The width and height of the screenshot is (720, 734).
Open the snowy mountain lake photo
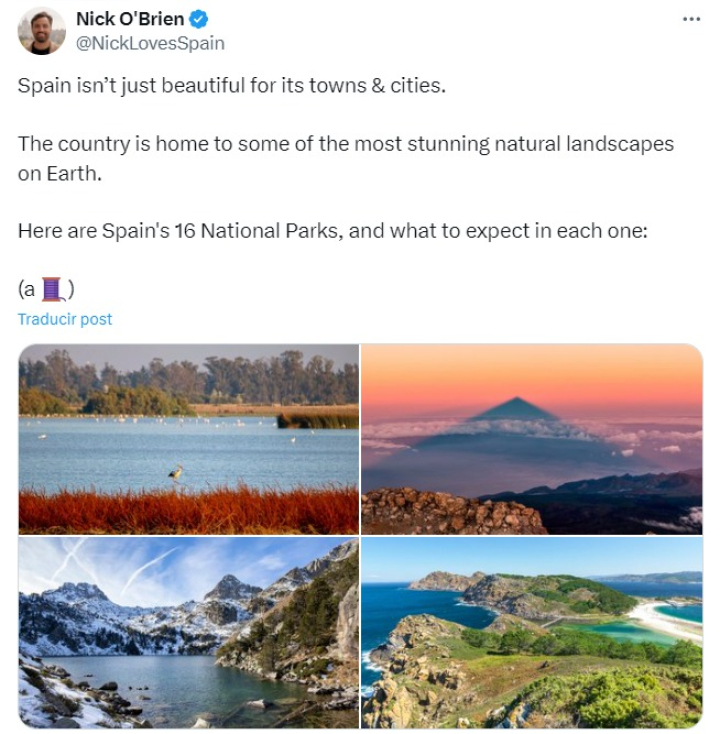tap(188, 632)
